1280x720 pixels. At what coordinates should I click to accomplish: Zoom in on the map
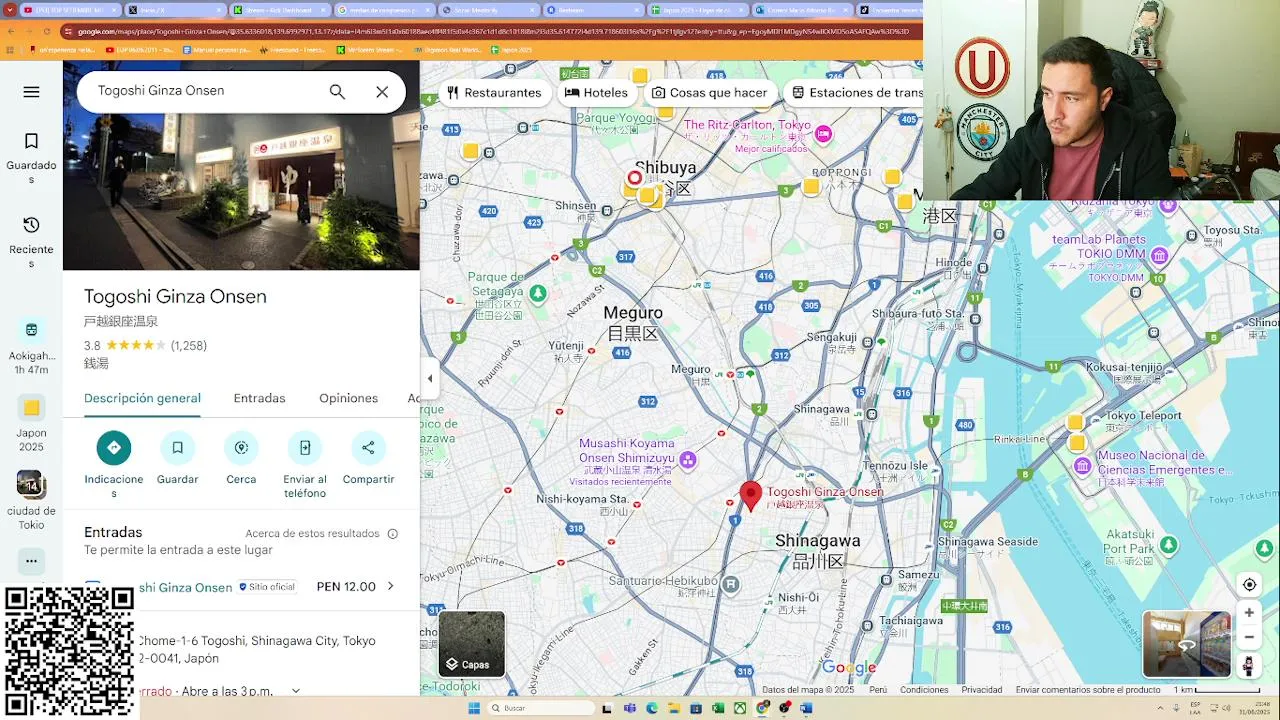pyautogui.click(x=1249, y=613)
